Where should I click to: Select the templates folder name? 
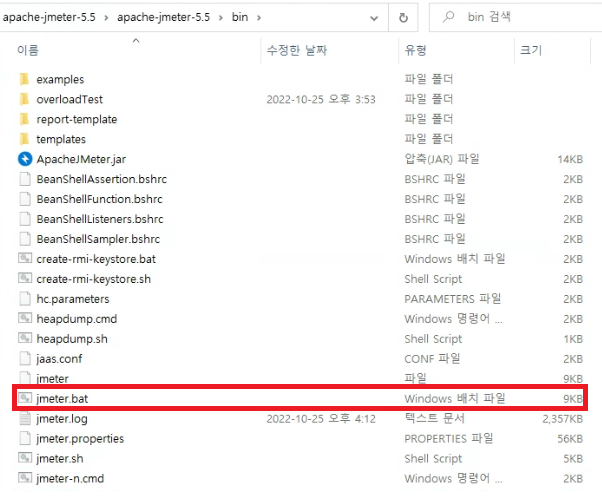(61, 139)
